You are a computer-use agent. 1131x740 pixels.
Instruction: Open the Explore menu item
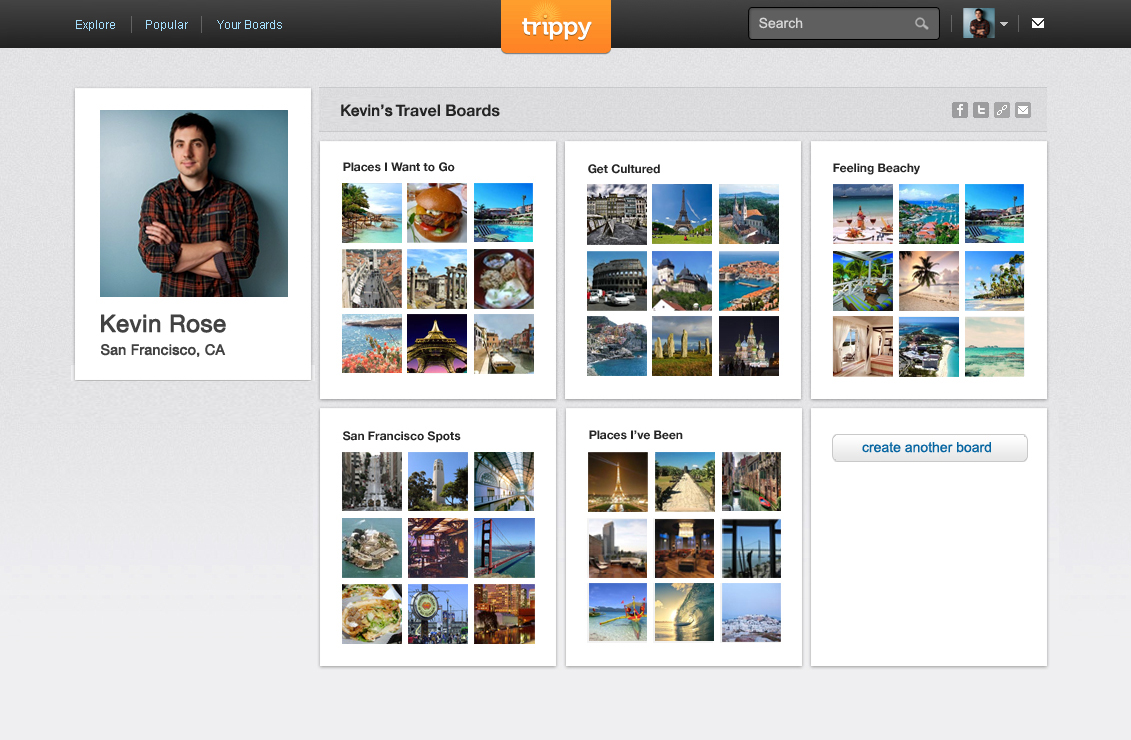[x=95, y=25]
